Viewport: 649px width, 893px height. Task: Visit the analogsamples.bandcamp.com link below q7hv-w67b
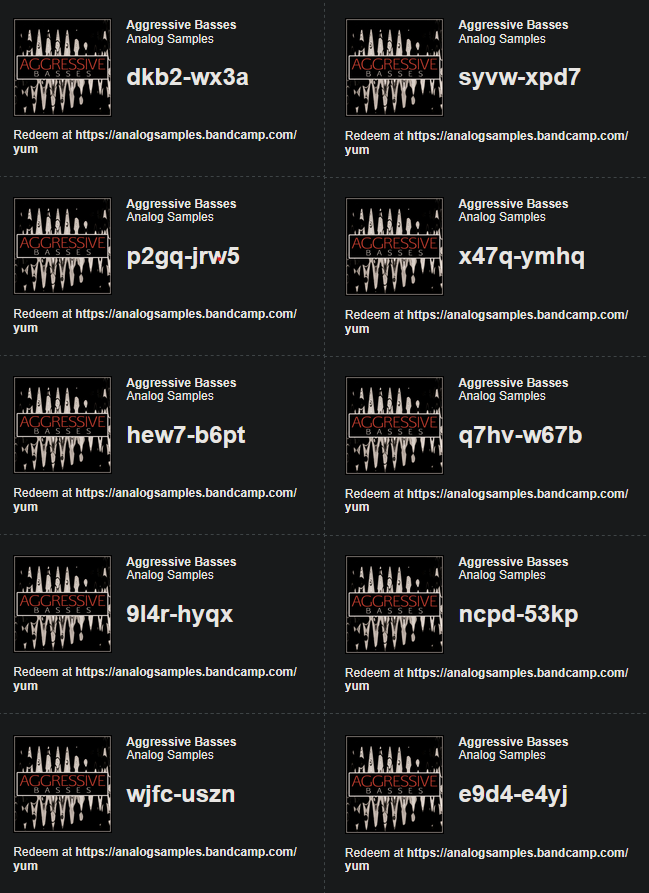pos(517,494)
